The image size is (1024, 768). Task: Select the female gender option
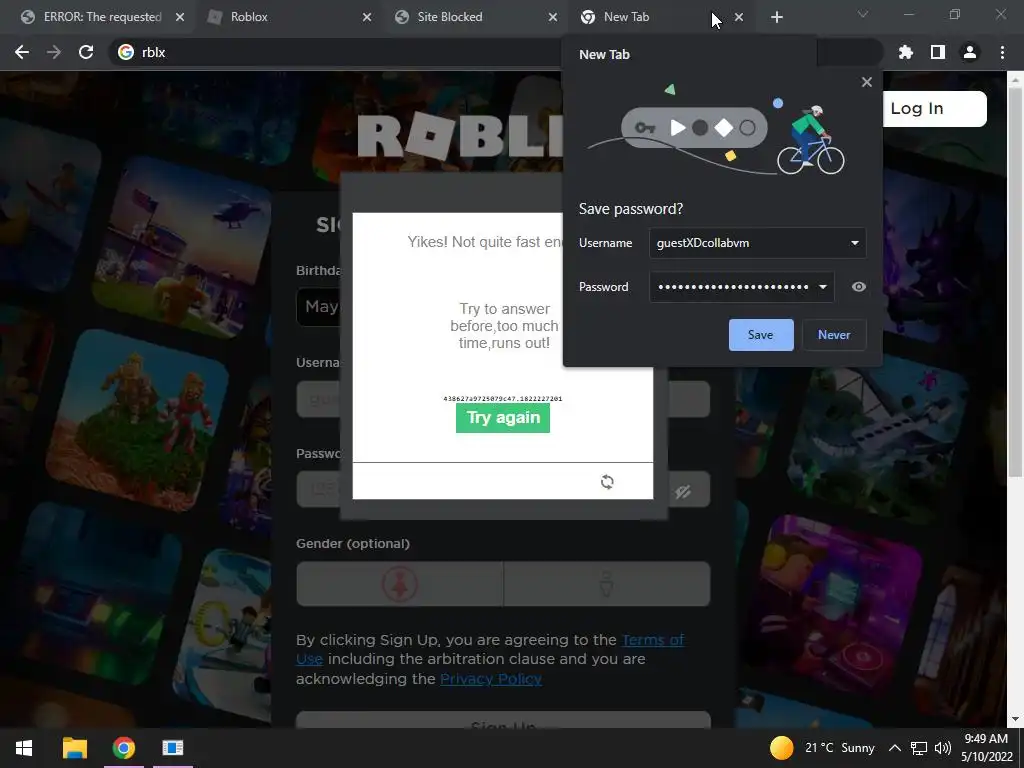(x=400, y=584)
